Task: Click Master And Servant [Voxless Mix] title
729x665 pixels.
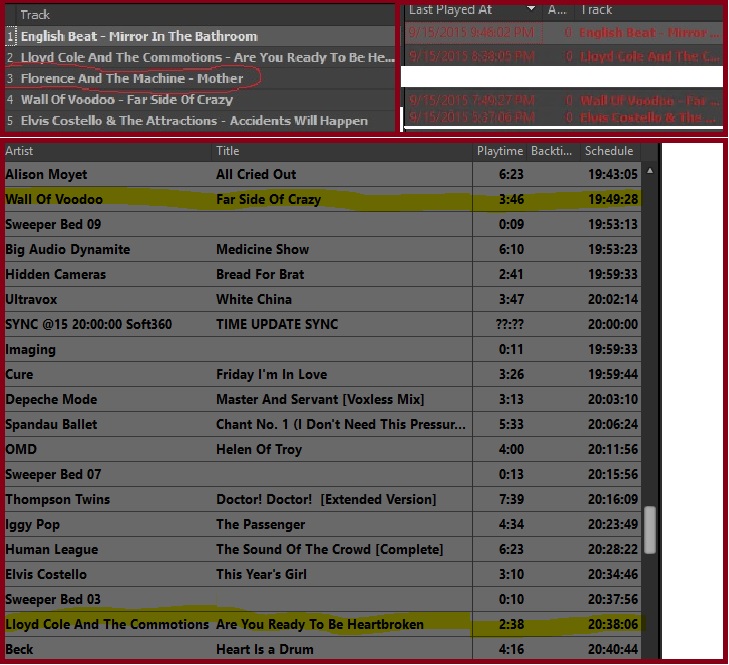Action: pos(320,399)
